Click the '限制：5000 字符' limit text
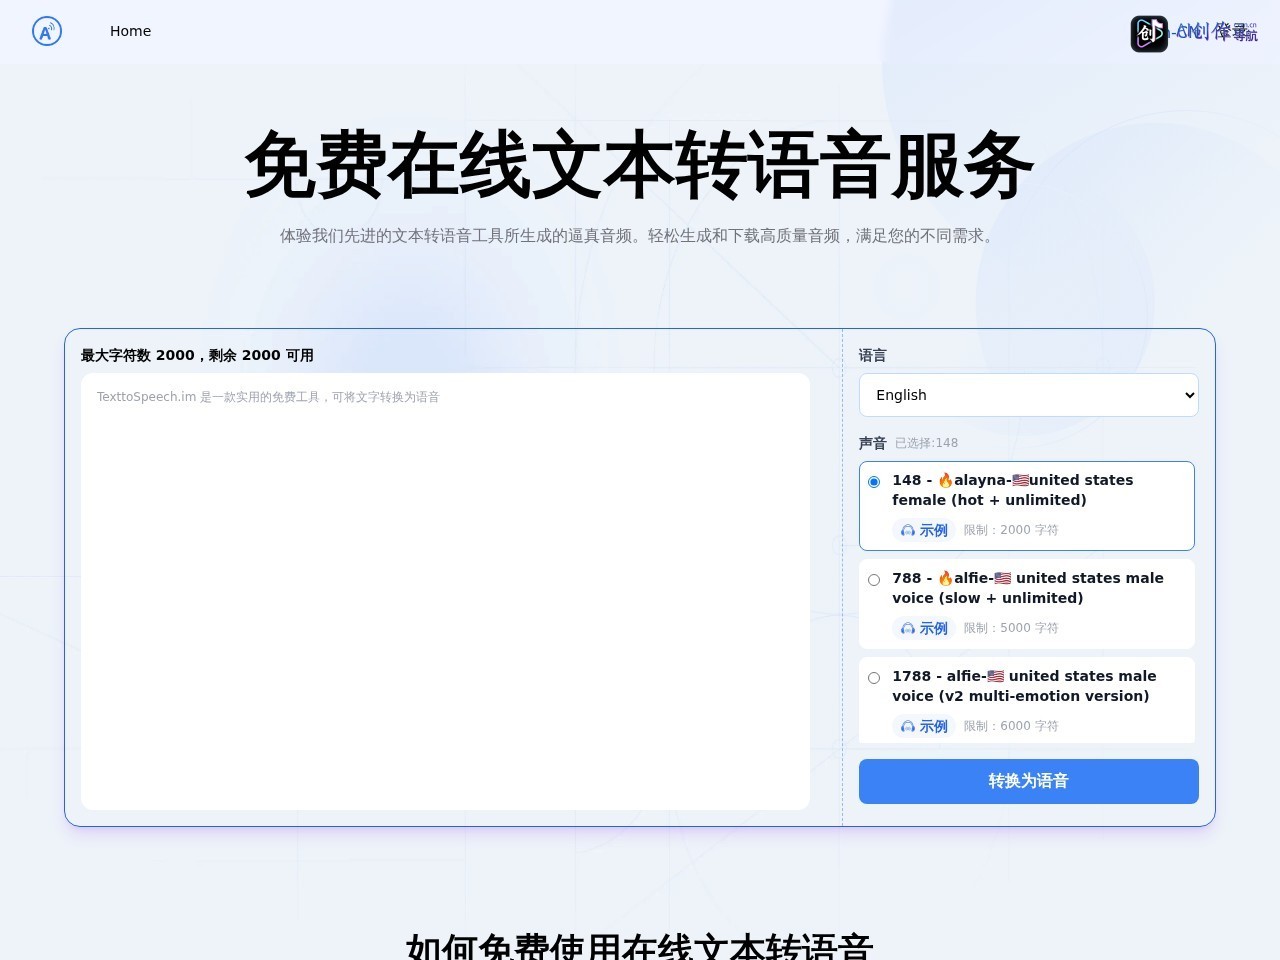This screenshot has width=1280, height=960. (1011, 628)
